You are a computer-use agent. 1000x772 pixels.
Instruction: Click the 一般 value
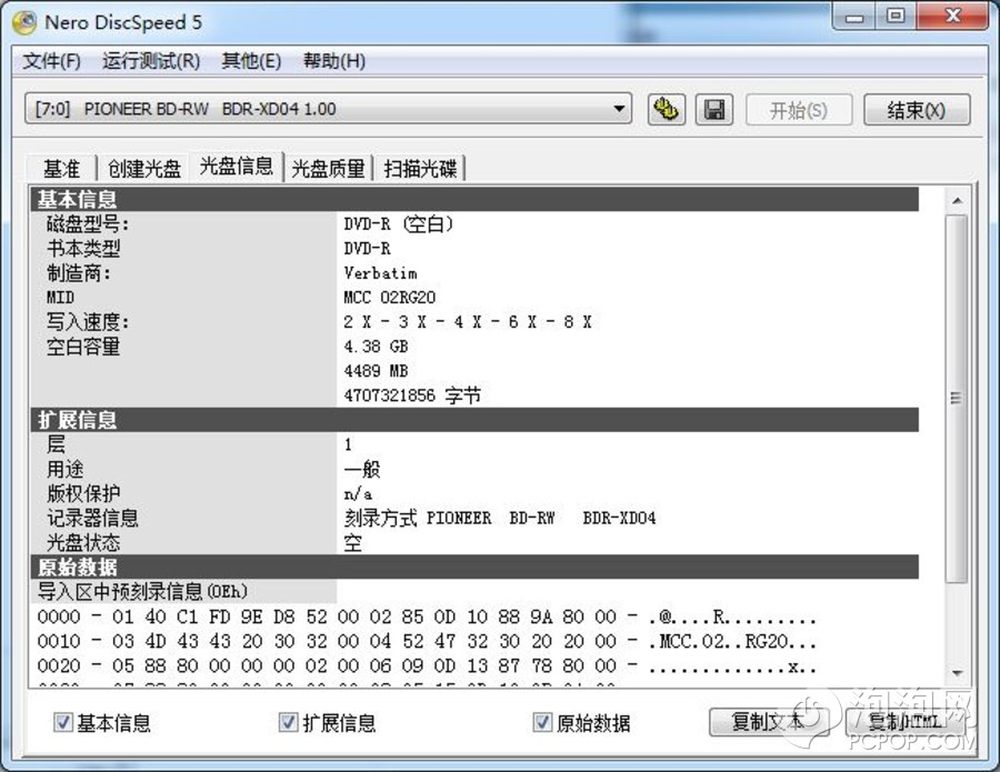pos(362,469)
